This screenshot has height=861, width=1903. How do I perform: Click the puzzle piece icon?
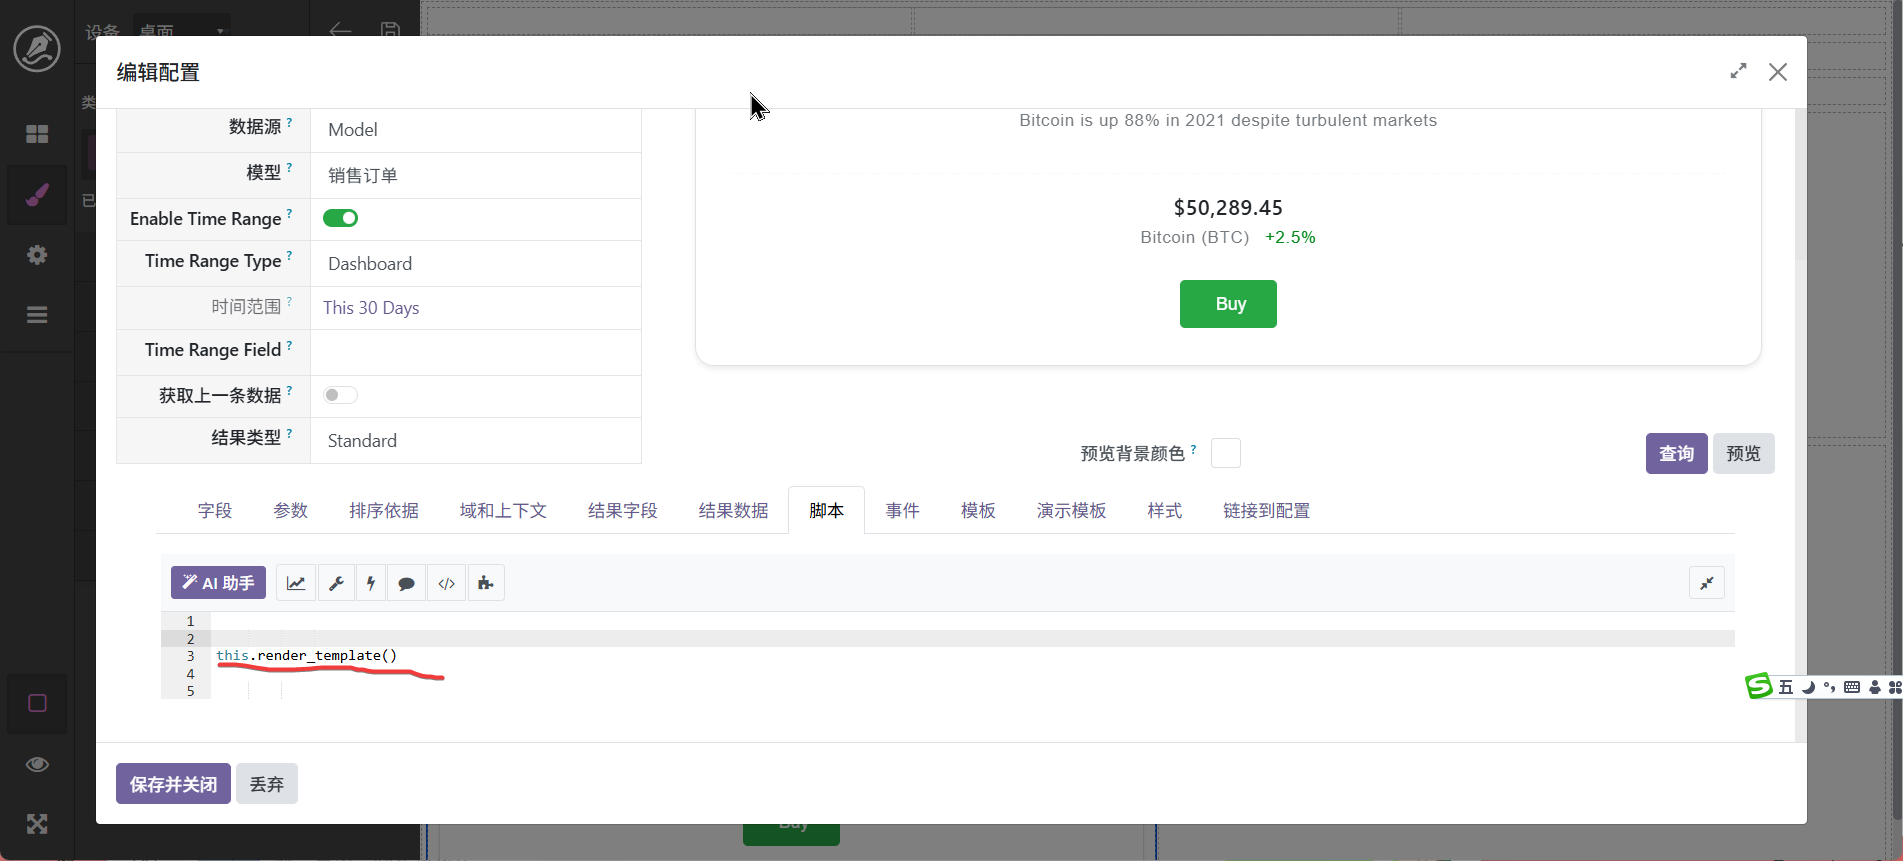[x=486, y=583]
